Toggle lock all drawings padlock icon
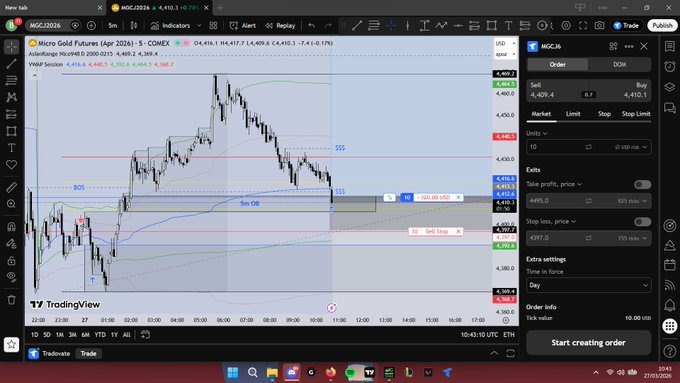 [12, 260]
